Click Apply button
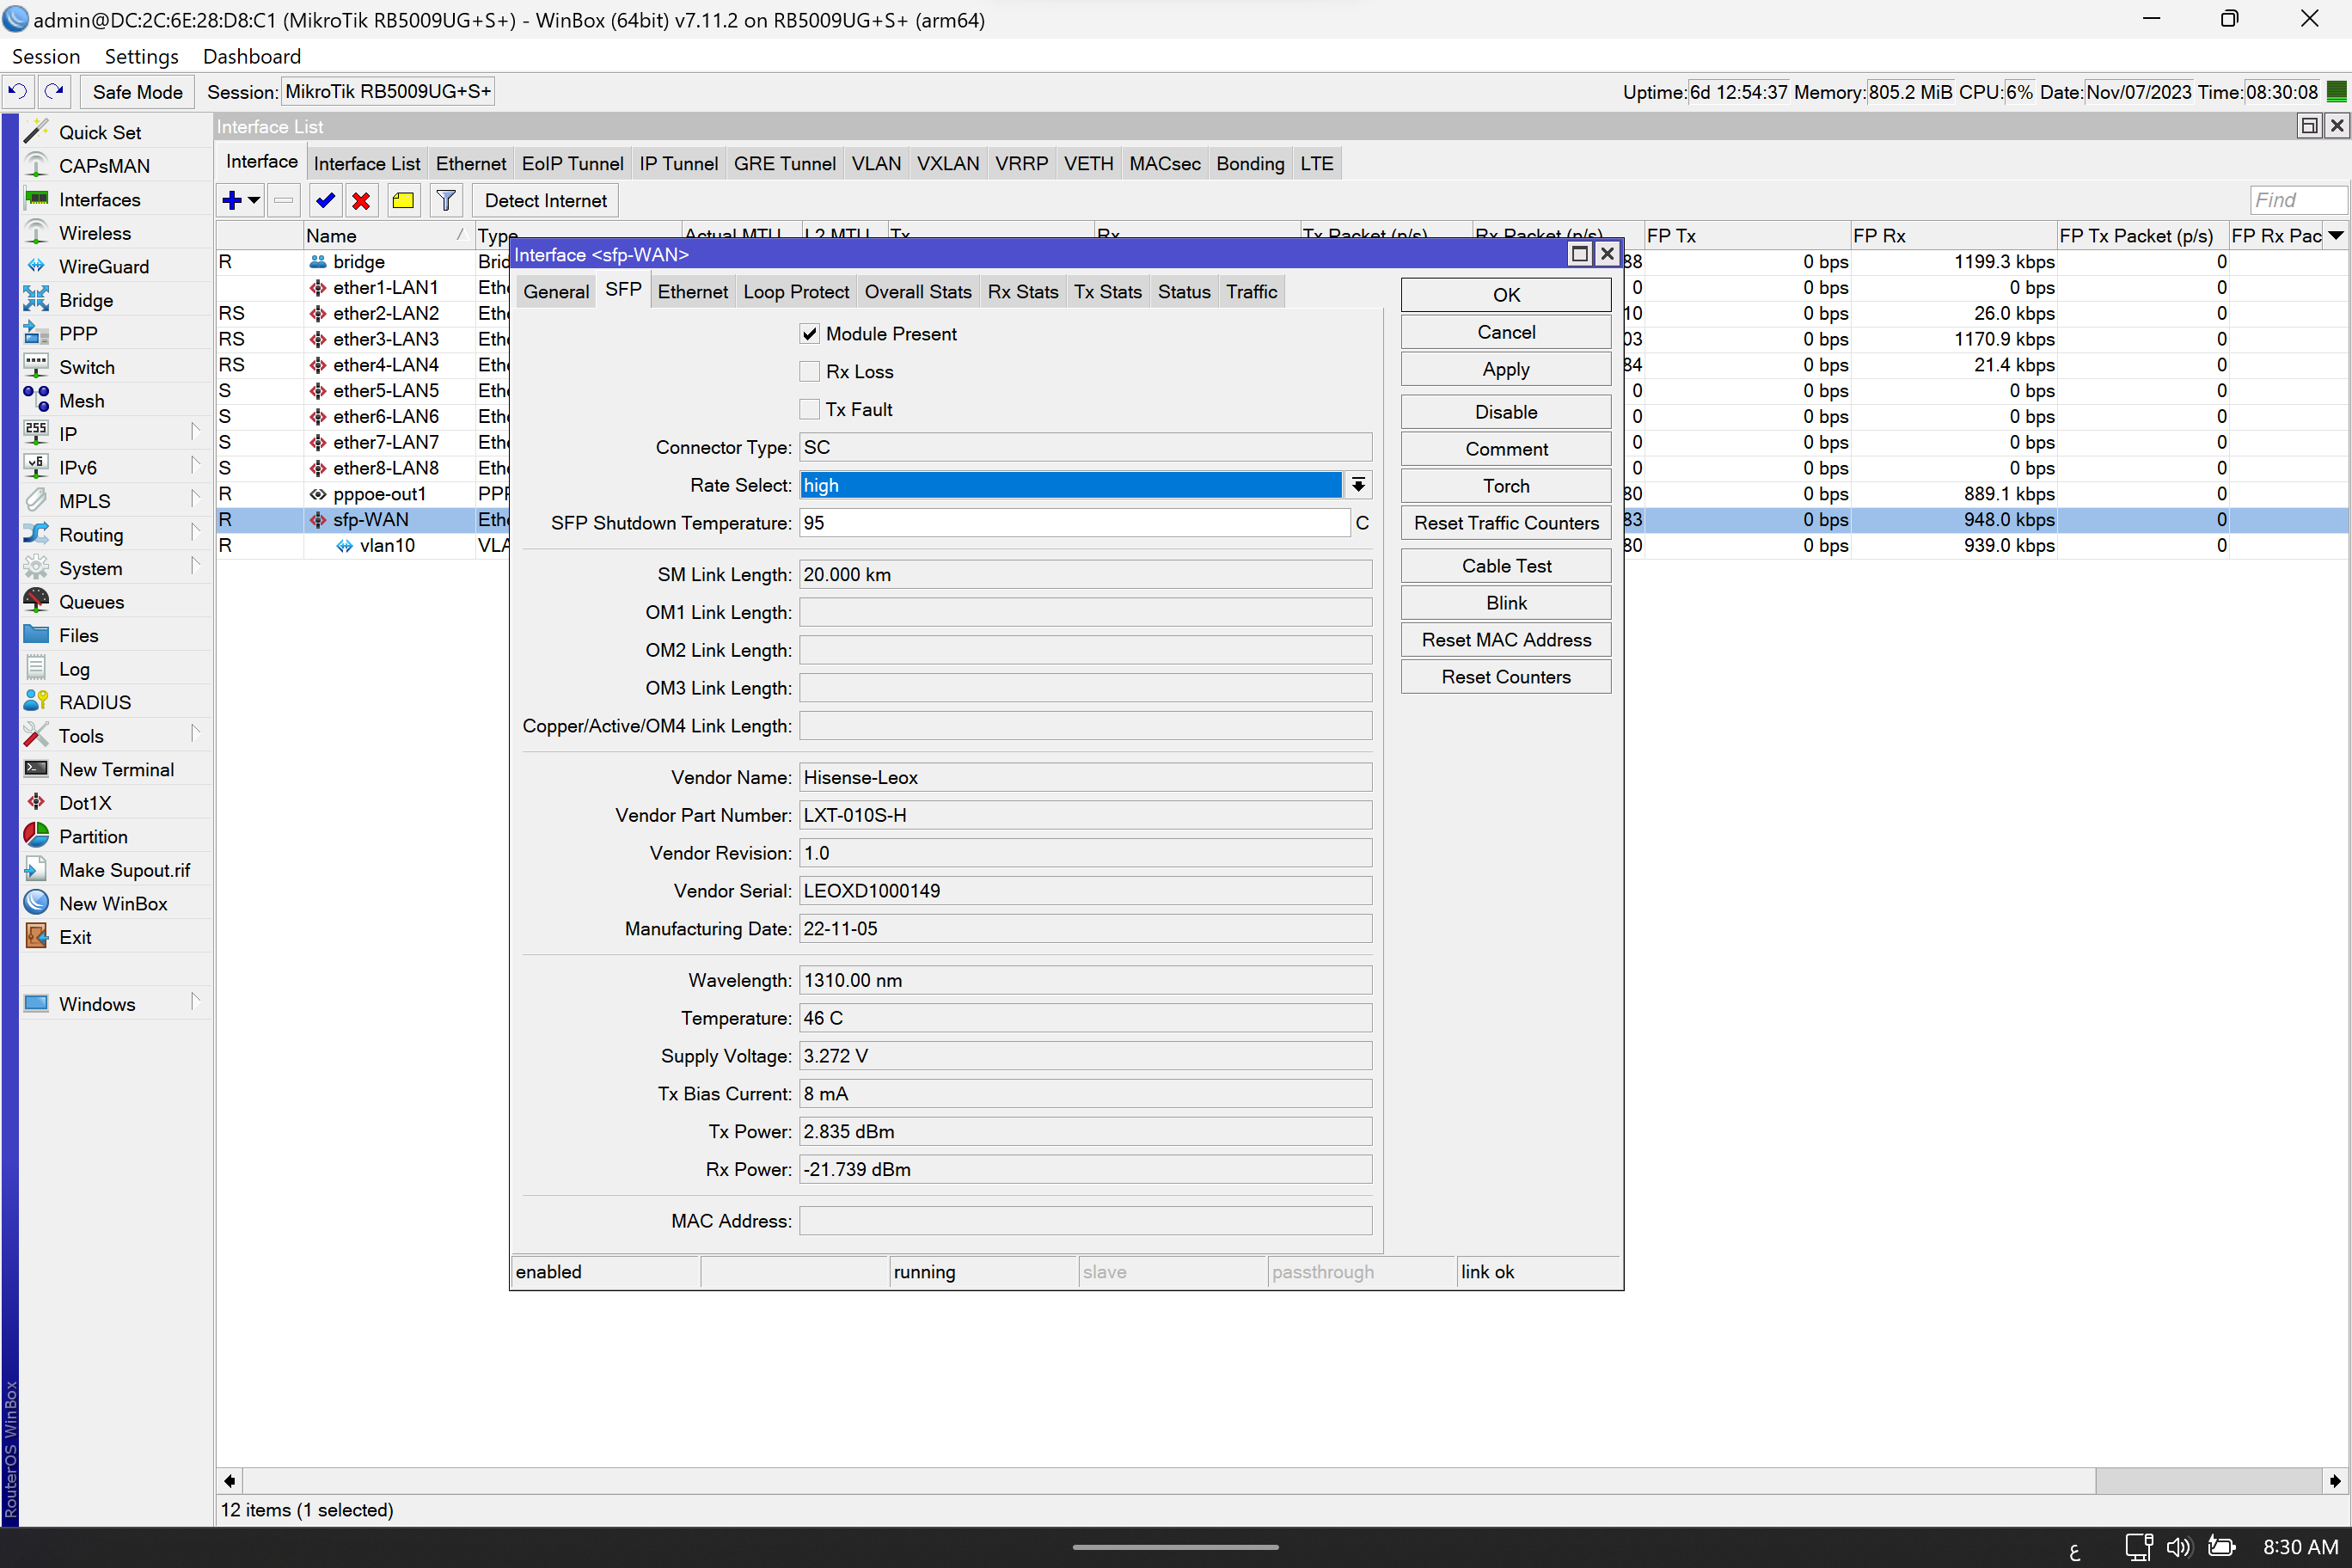This screenshot has width=2352, height=1568. 1505,369
